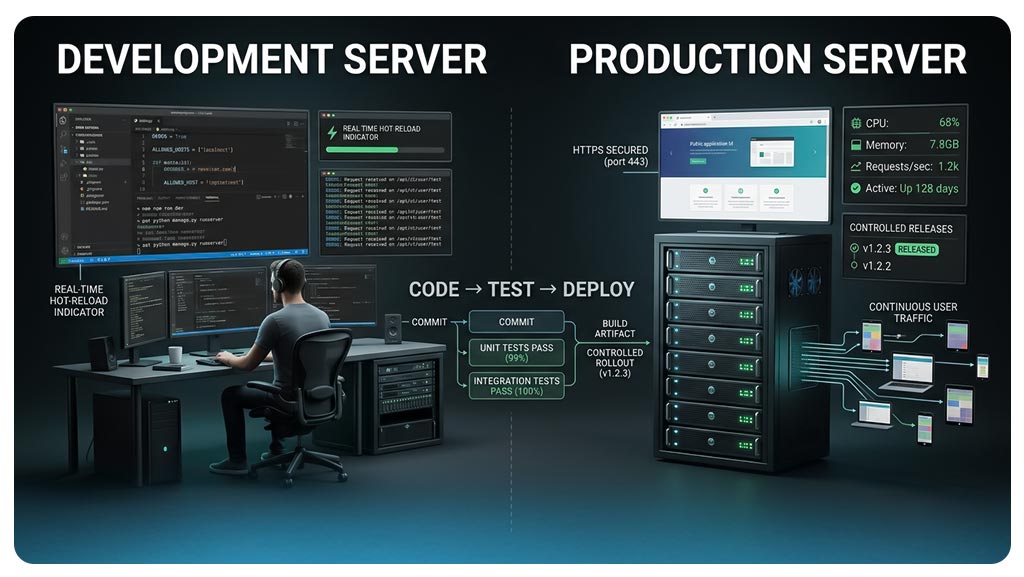This screenshot has height=577, width=1024.
Task: Click the Memory icon in the stats panel
Action: [856, 145]
